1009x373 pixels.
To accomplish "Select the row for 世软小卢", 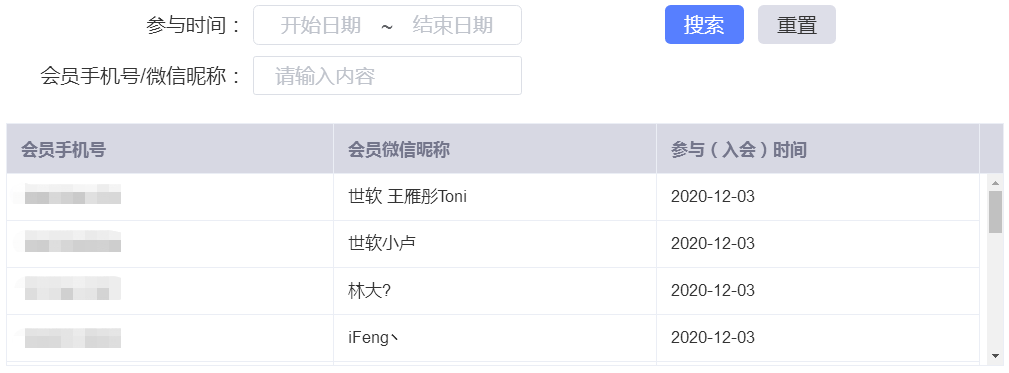I will click(x=493, y=244).
